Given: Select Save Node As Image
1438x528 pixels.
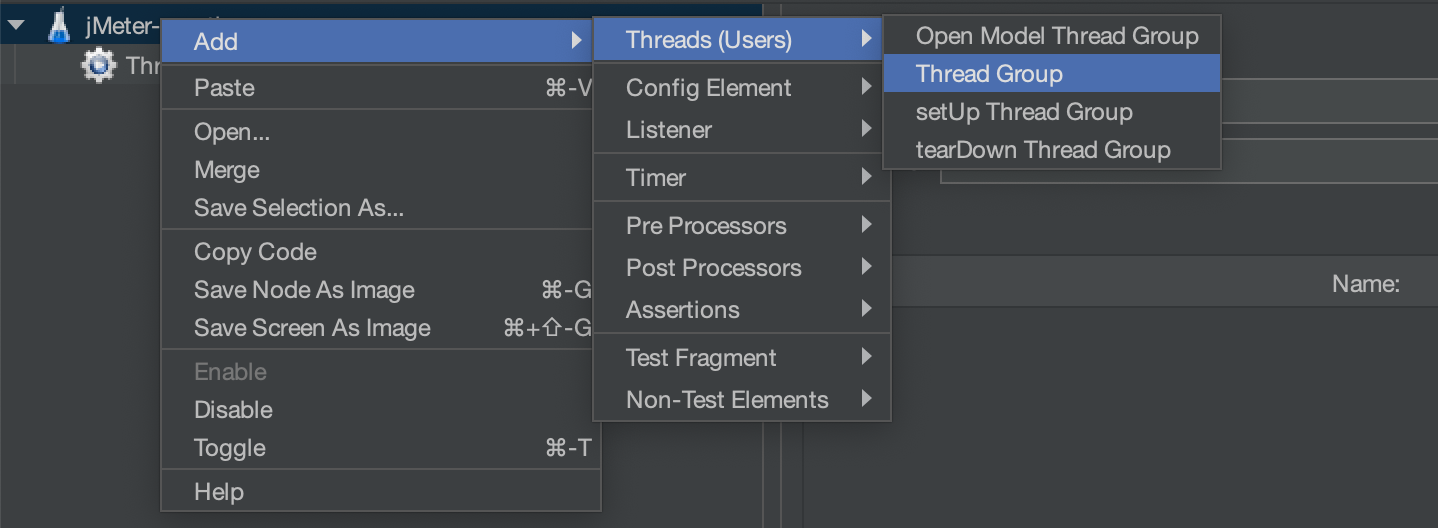Looking at the screenshot, I should point(304,290).
